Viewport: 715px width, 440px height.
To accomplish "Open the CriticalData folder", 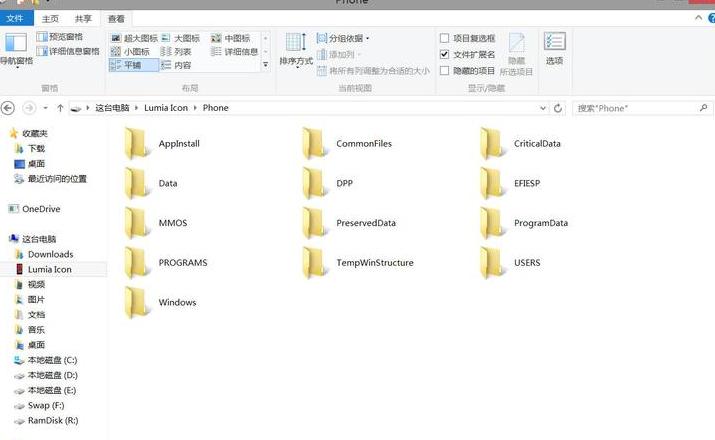I will (x=520, y=144).
